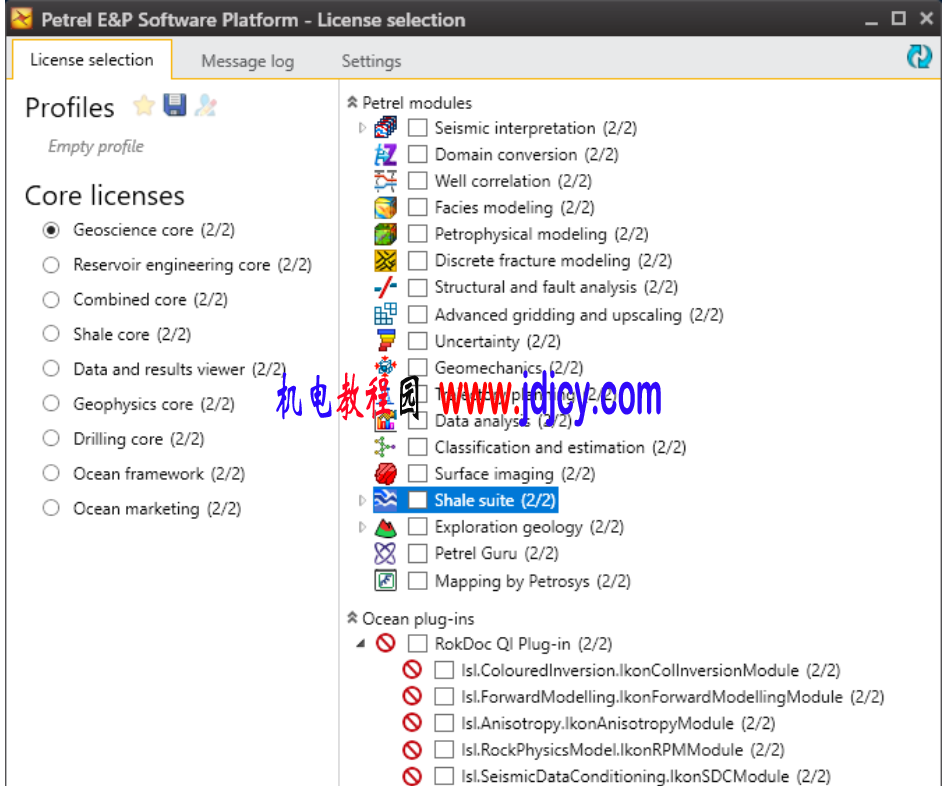Select the Surface imaging module label
948x786 pixels.
(515, 474)
